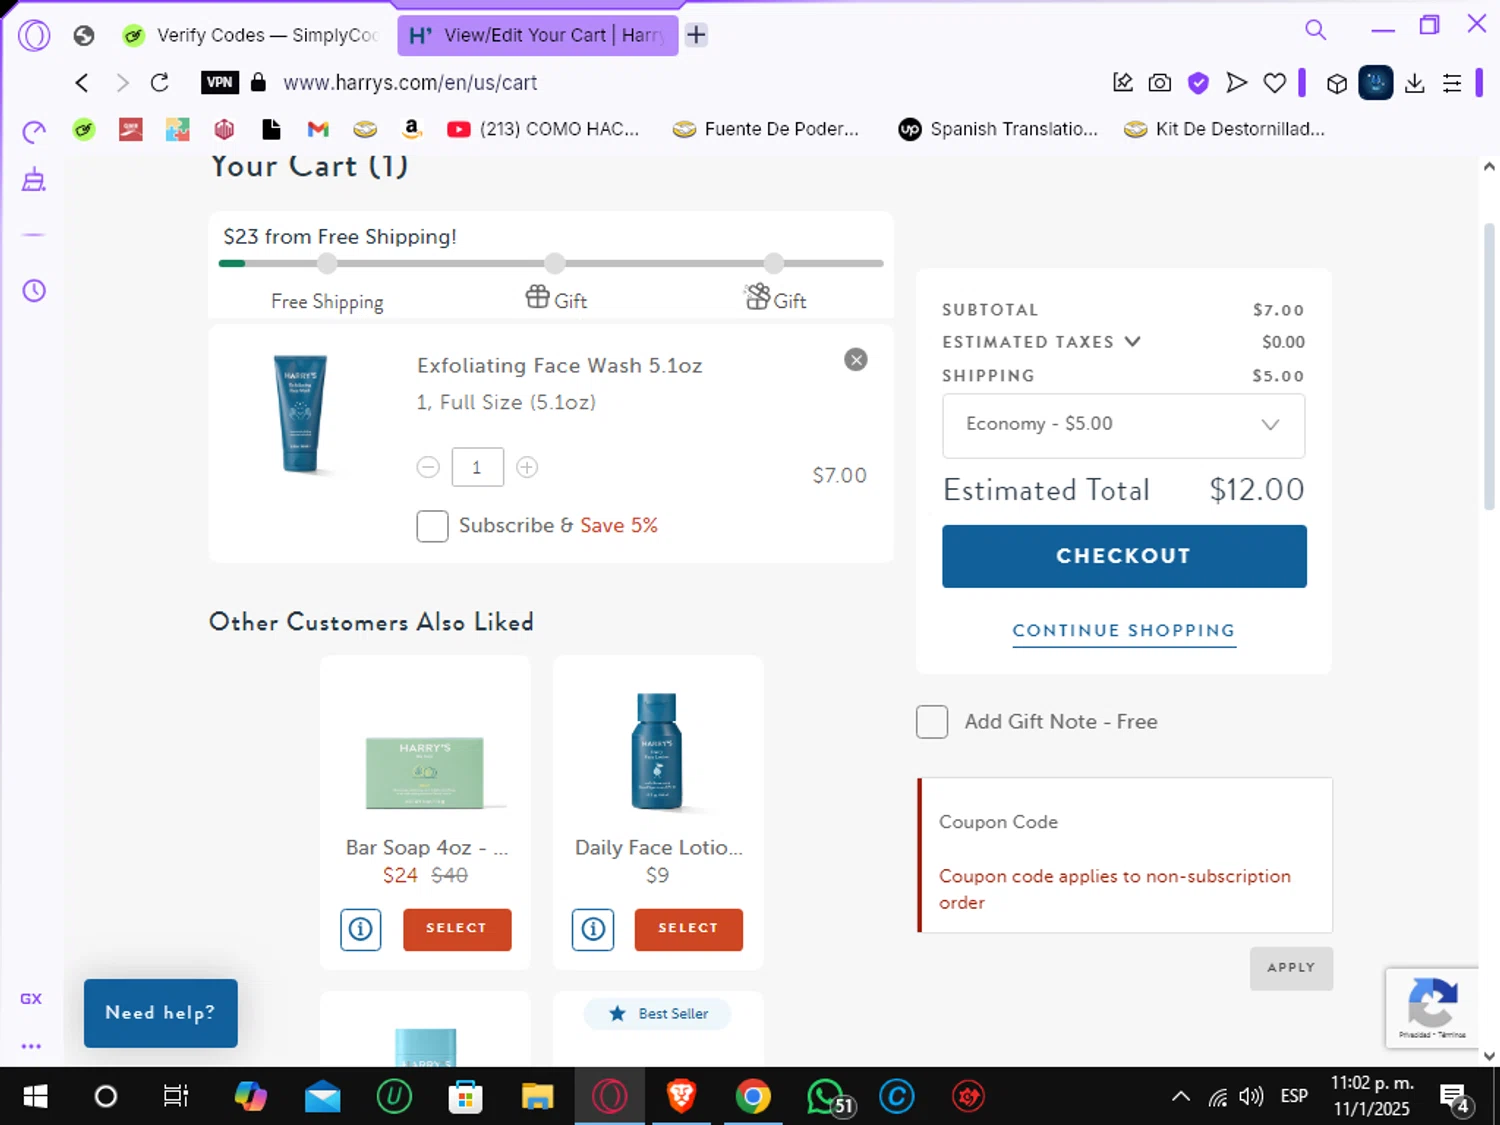Open the Economy - $5.00 shipping dropdown
This screenshot has height=1125, width=1500.
pyautogui.click(x=1123, y=425)
